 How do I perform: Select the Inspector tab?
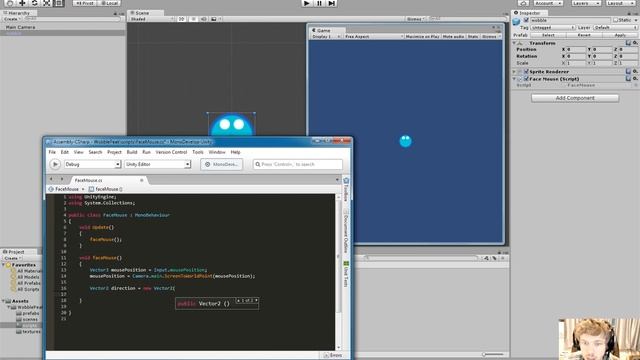tap(529, 13)
